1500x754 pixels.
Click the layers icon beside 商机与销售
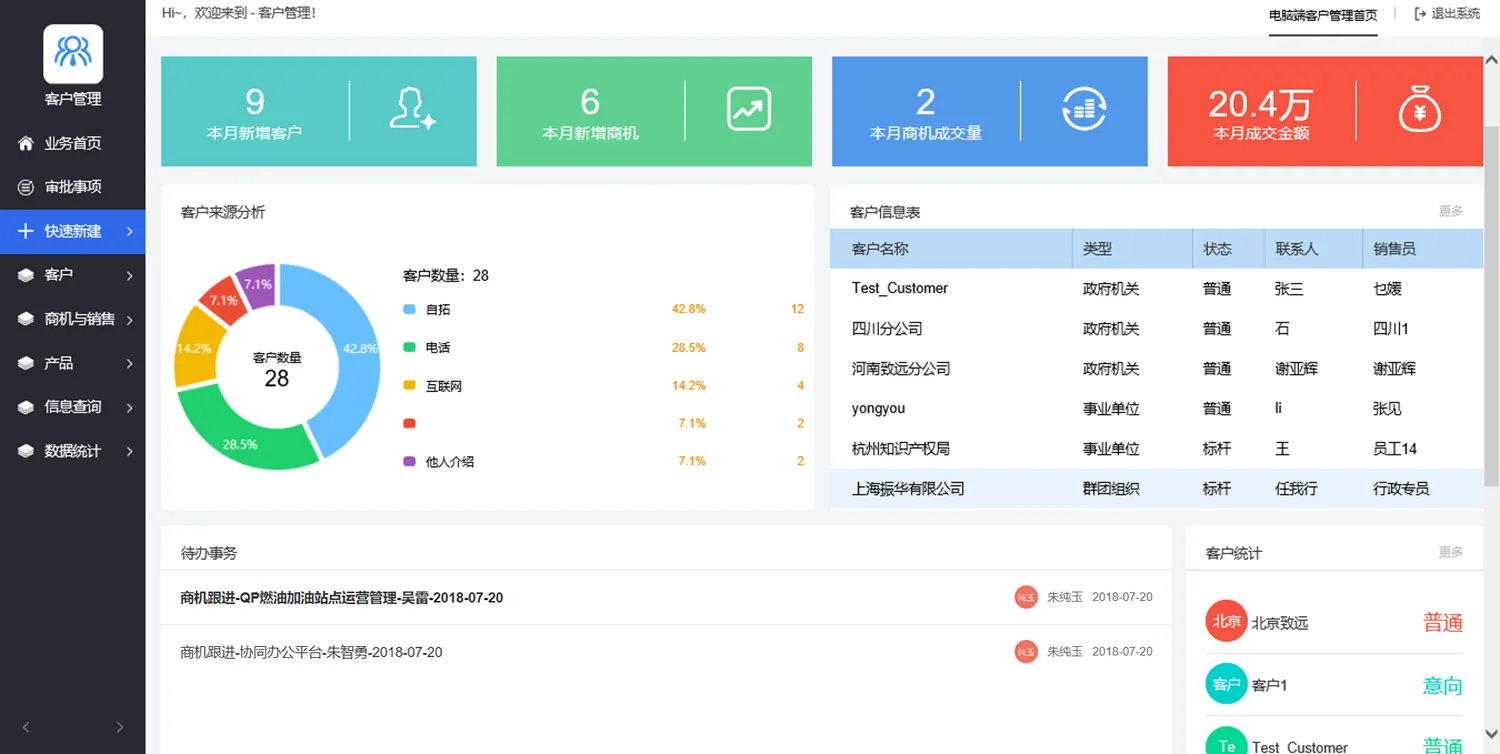point(26,319)
